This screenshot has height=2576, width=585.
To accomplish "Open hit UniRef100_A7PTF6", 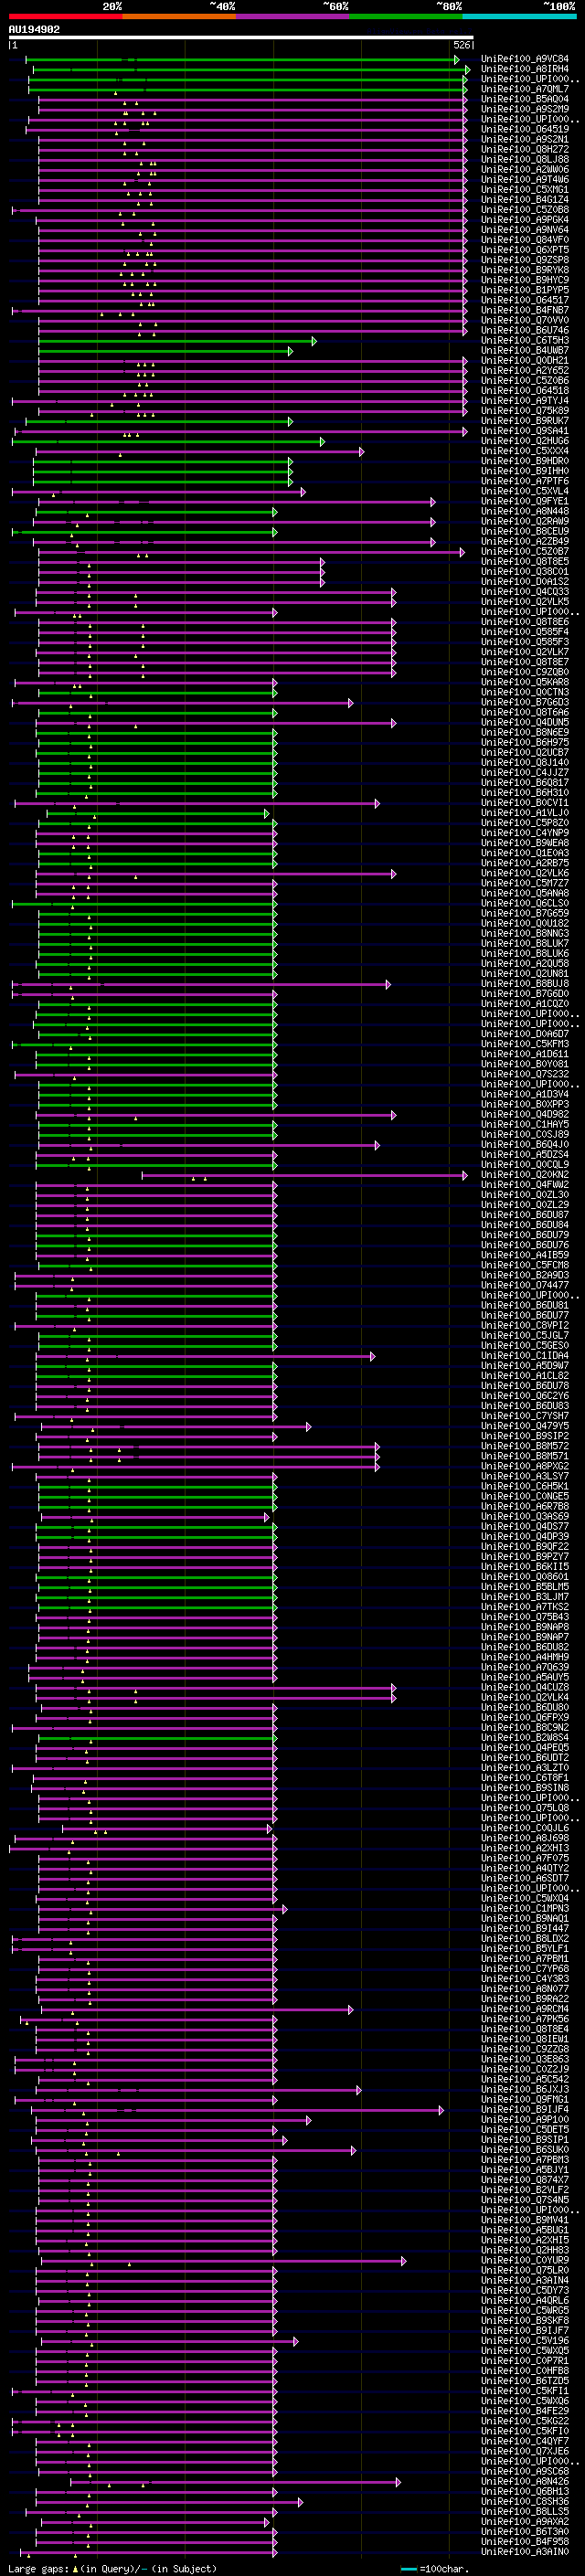I will point(525,481).
